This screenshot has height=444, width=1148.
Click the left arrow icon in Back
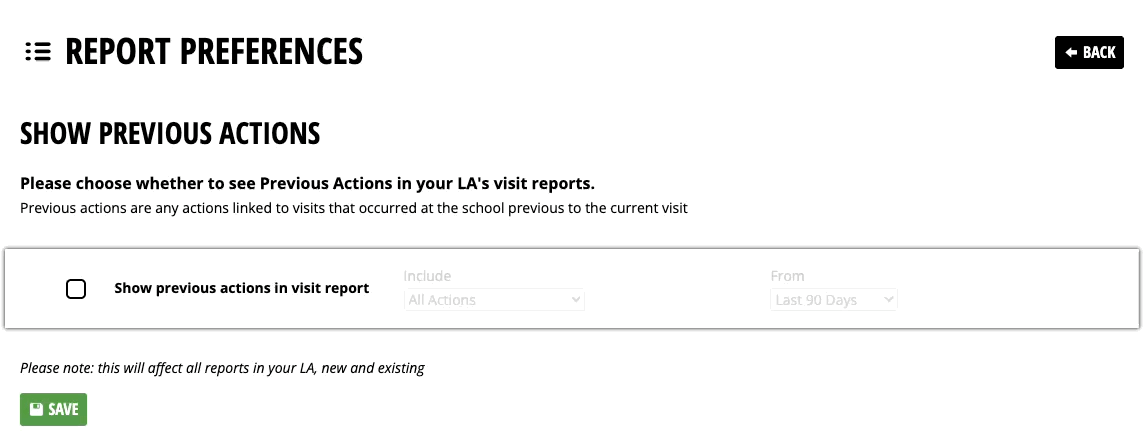pos(1071,53)
